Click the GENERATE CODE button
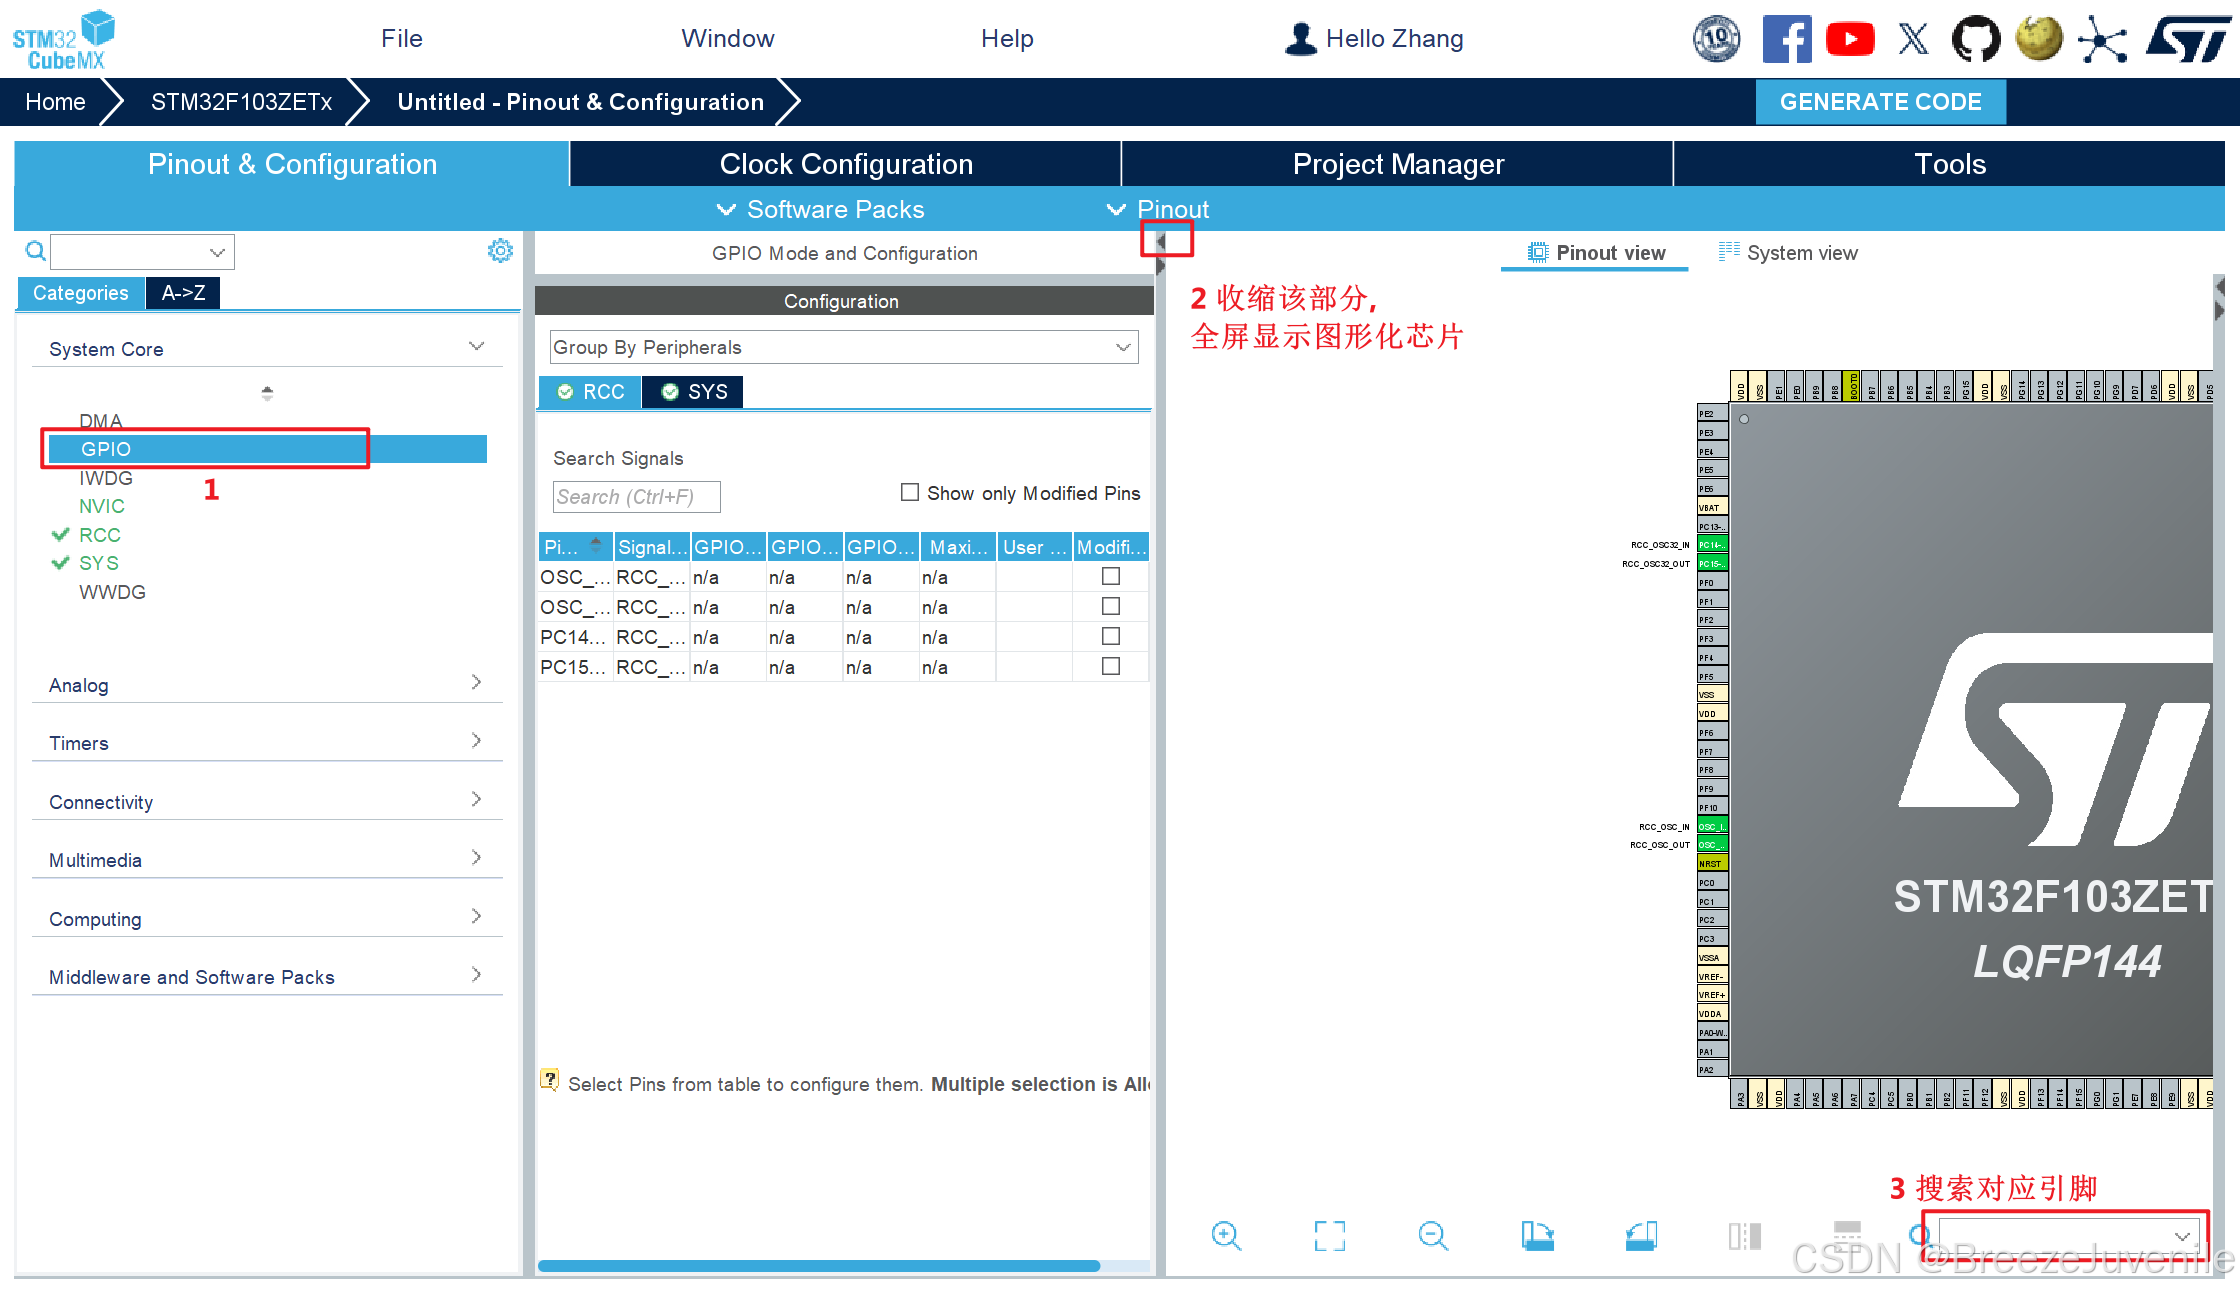This screenshot has width=2240, height=1294. pyautogui.click(x=1880, y=102)
